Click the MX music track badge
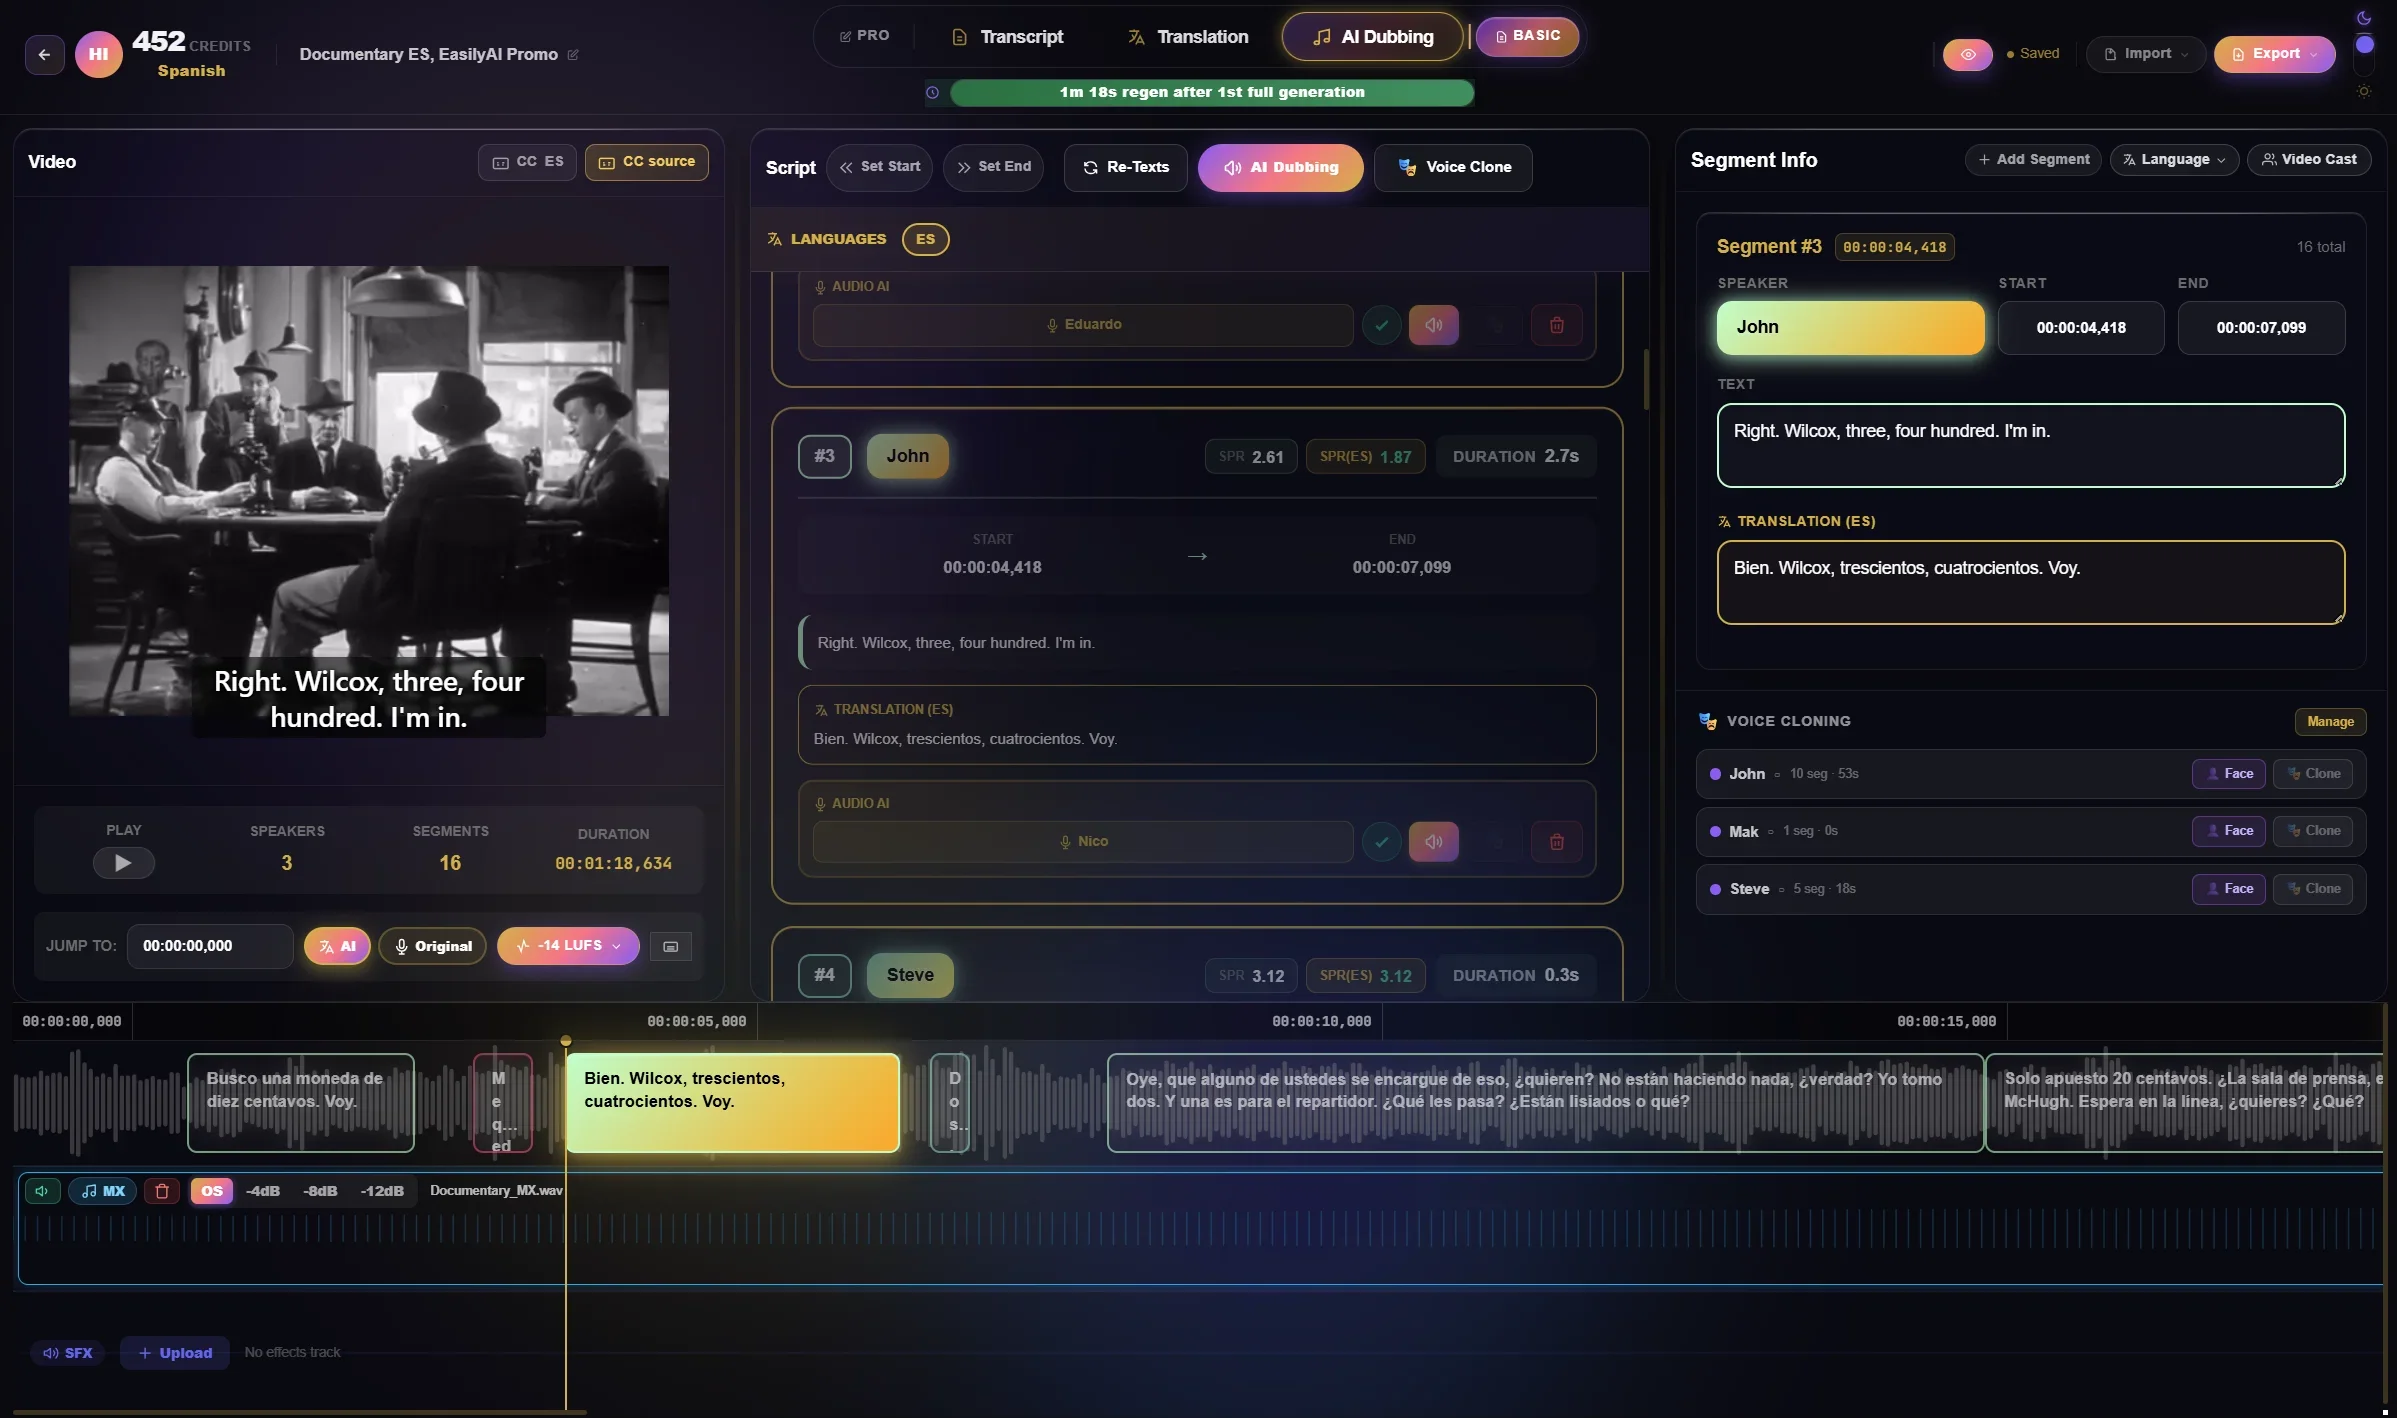Viewport: 2397px width, 1418px height. 103,1191
